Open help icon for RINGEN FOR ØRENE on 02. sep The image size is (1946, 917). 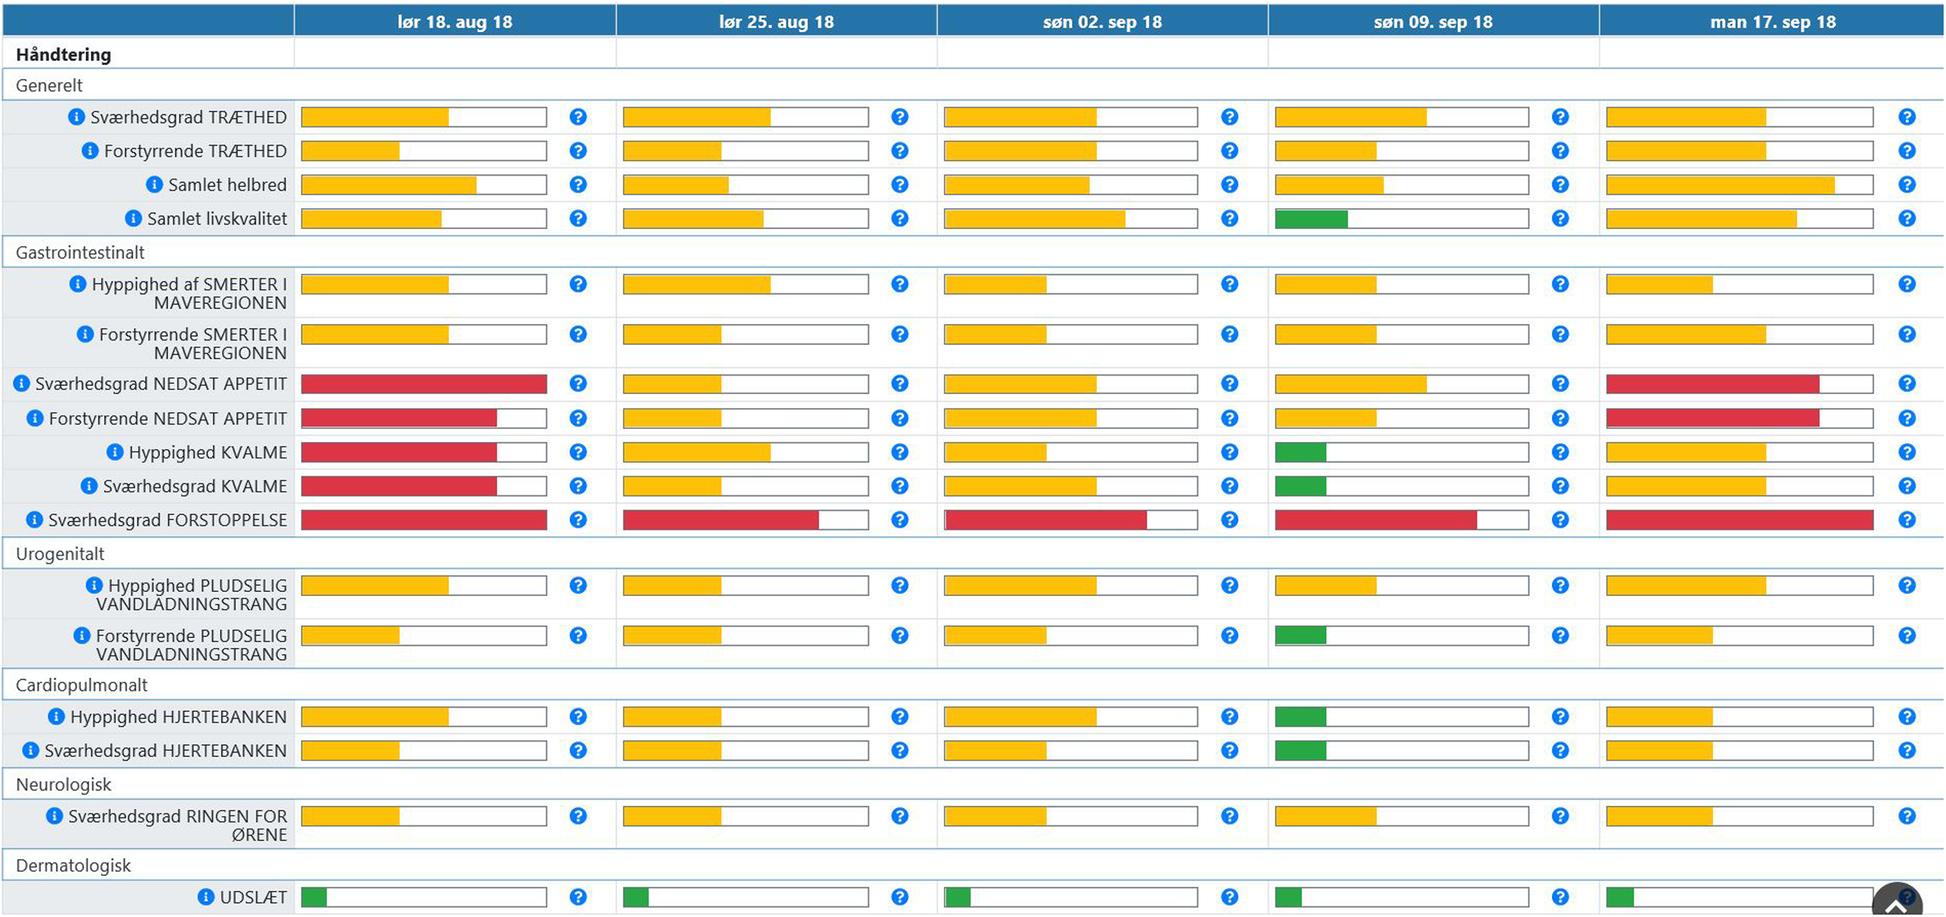(1230, 816)
